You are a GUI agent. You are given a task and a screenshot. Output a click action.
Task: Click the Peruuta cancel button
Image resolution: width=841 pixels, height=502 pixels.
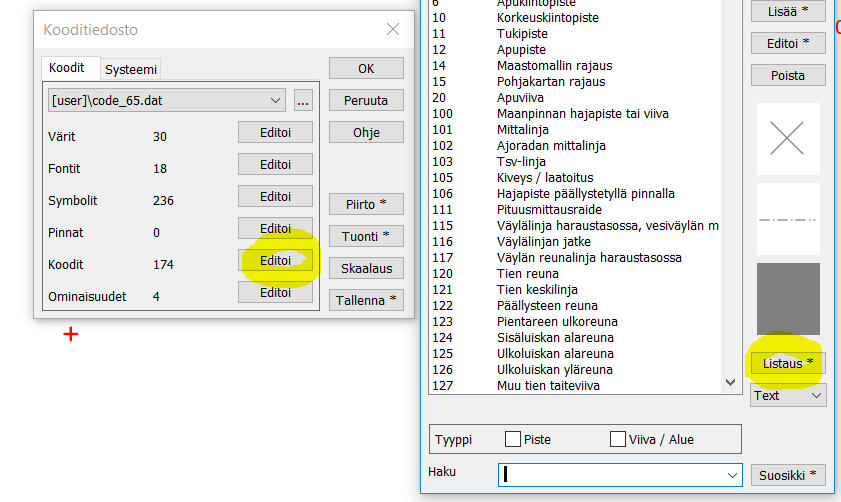coord(366,100)
